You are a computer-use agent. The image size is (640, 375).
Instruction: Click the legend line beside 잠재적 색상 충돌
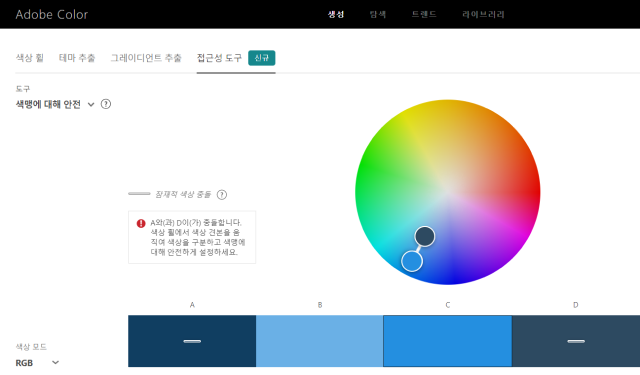click(x=139, y=194)
